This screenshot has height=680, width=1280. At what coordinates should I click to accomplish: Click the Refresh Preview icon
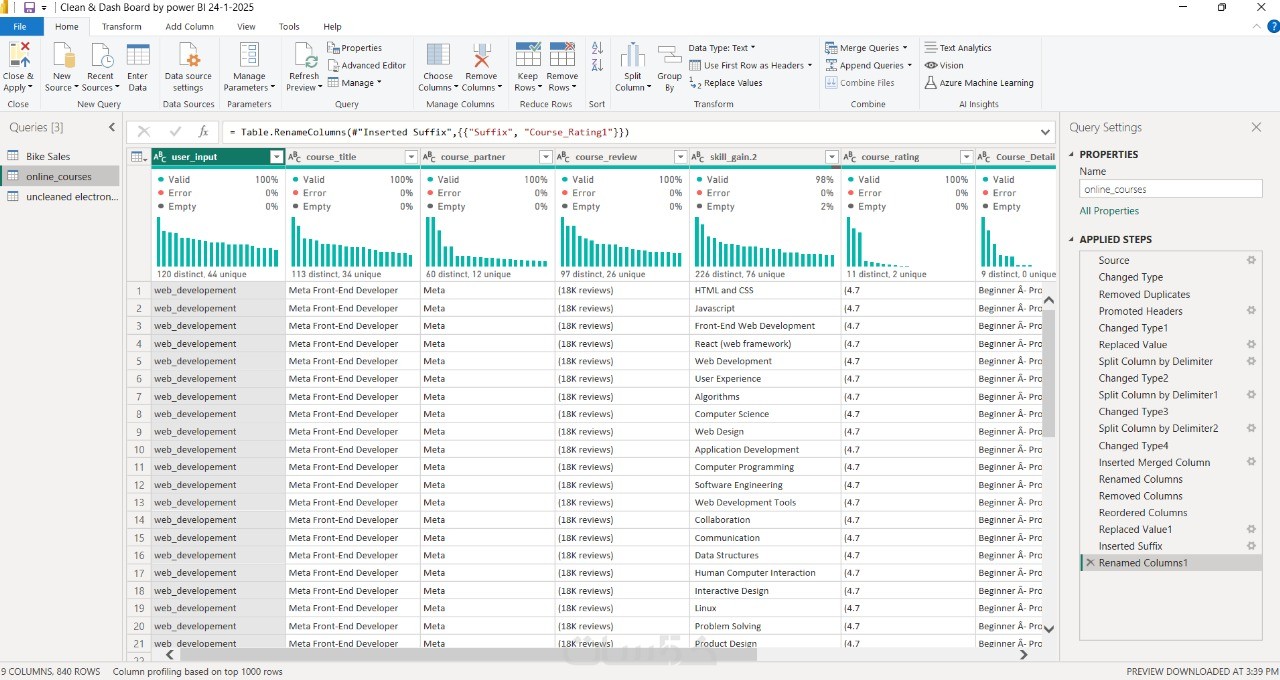(x=304, y=54)
